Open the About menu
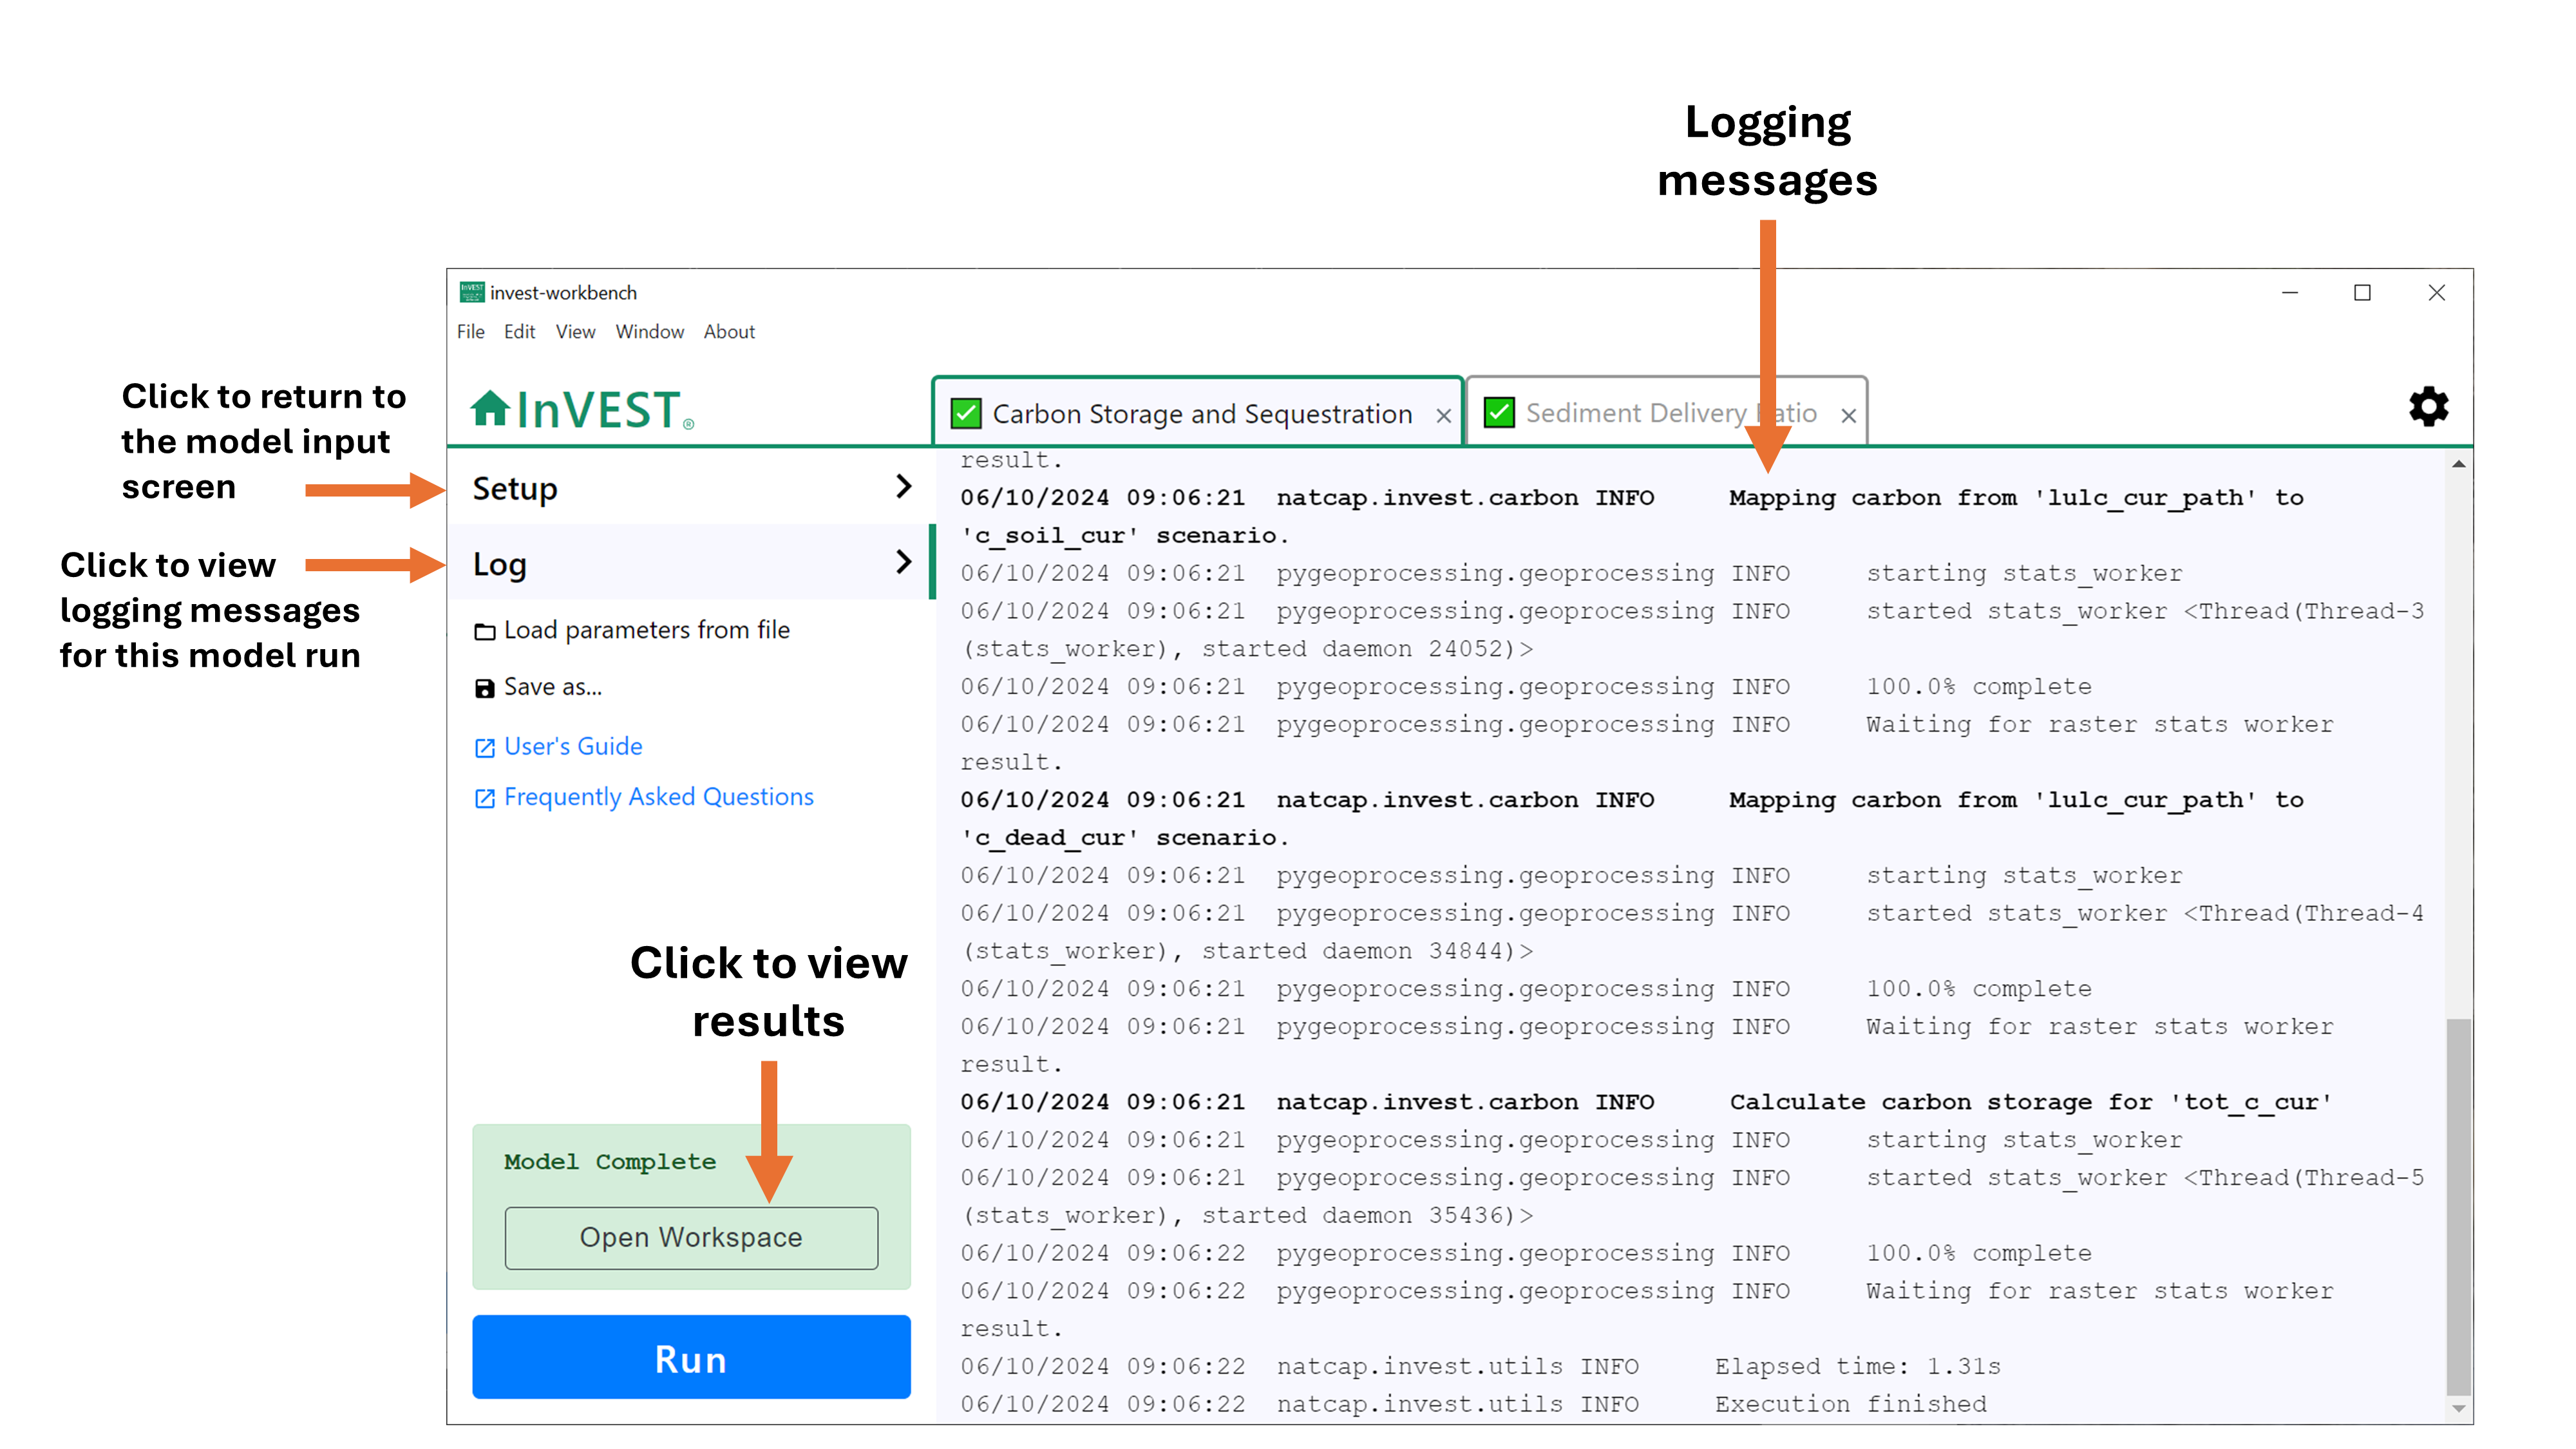The height and width of the screenshot is (1449, 2576). pyautogui.click(x=729, y=331)
